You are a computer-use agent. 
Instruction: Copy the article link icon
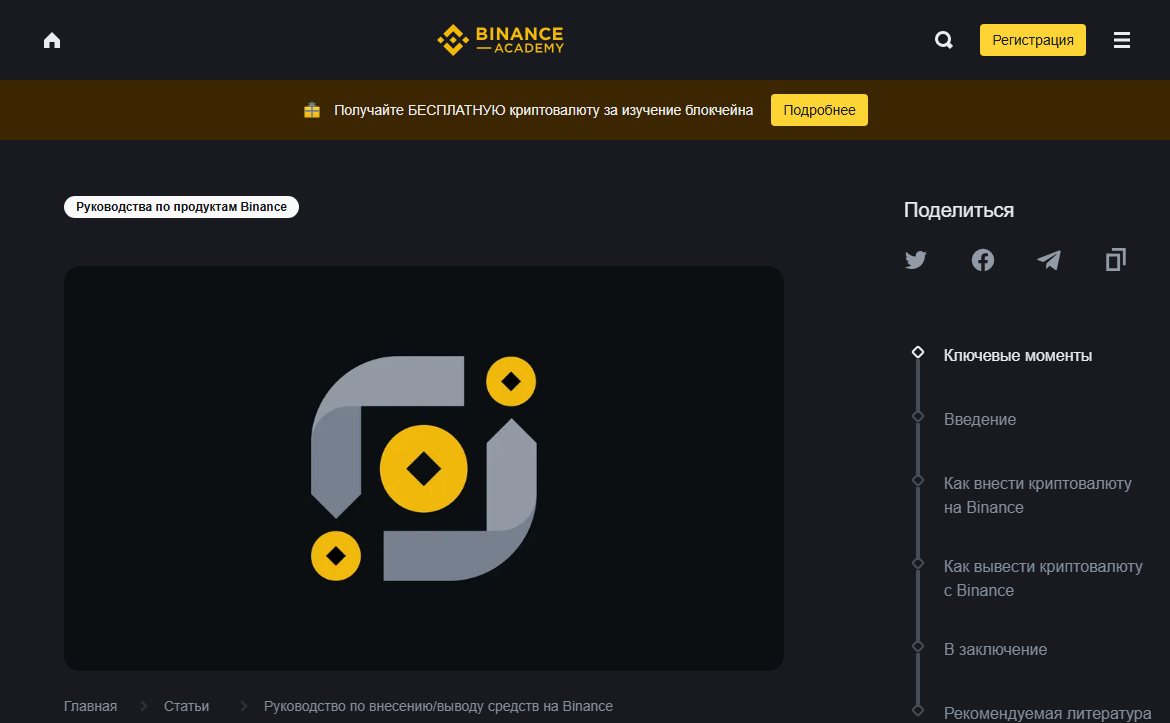1116,260
